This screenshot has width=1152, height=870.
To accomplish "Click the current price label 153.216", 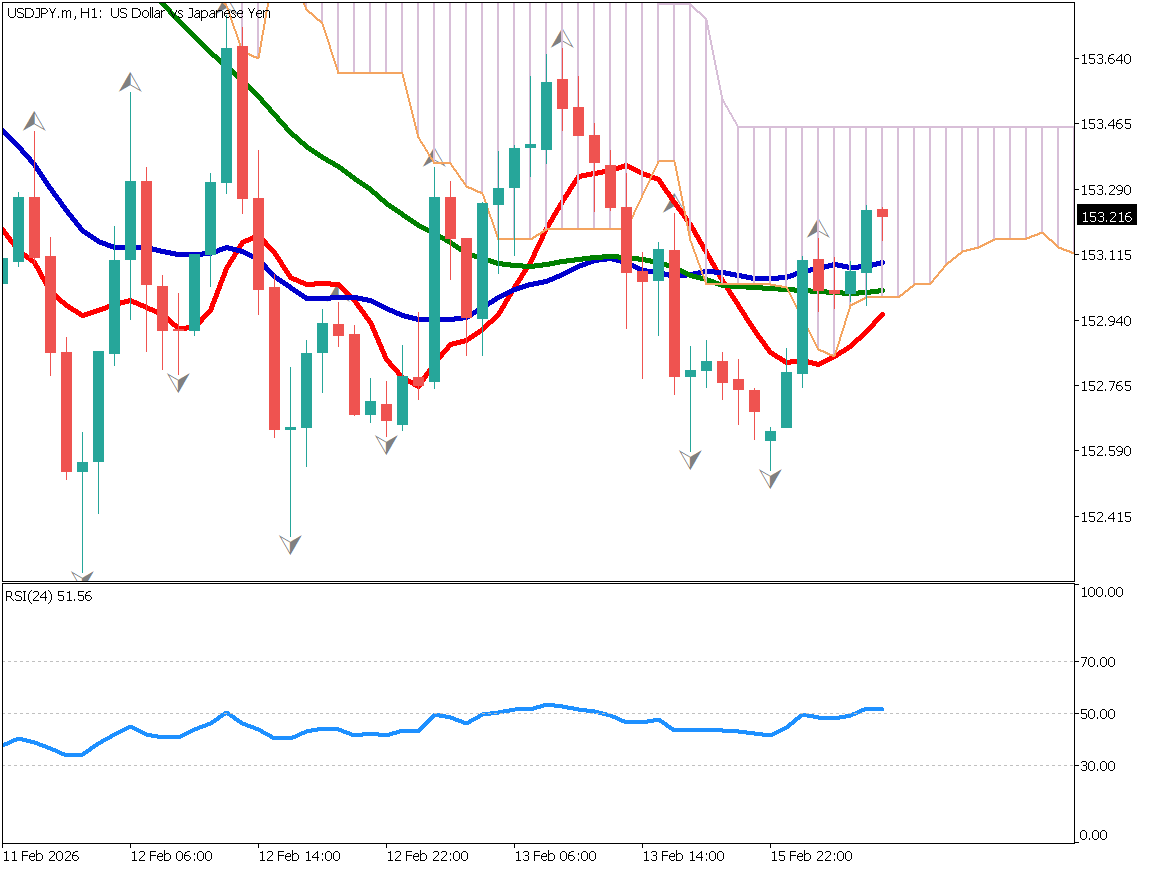I will [x=1105, y=217].
